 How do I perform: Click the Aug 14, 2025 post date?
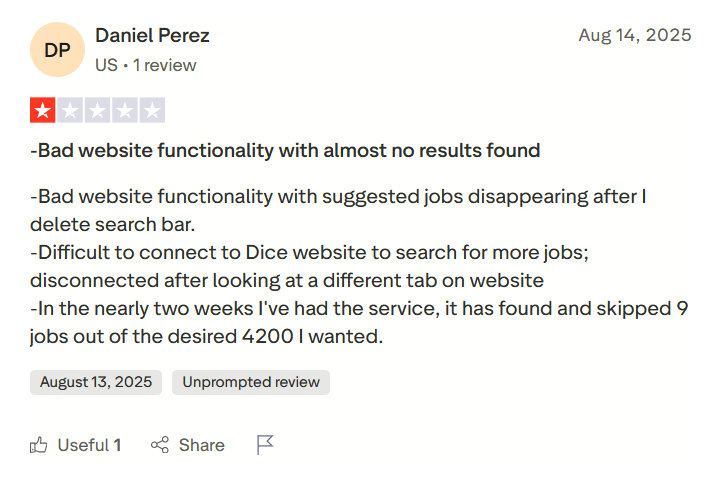click(x=634, y=35)
